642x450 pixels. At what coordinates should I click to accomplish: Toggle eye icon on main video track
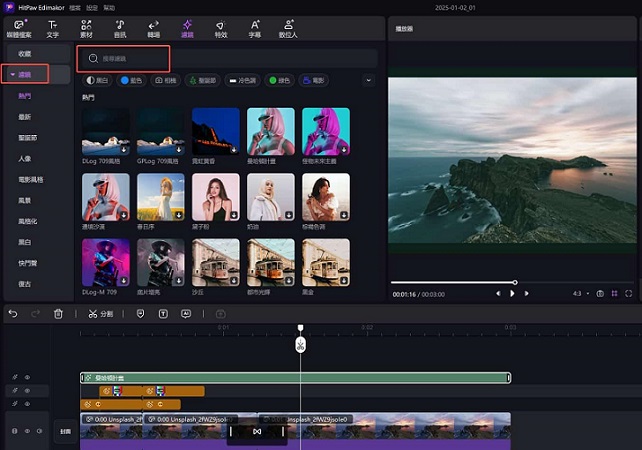click(27, 431)
